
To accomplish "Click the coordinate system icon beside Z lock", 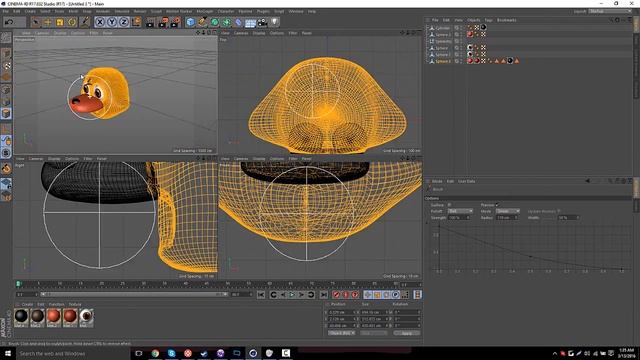I will pos(136,22).
